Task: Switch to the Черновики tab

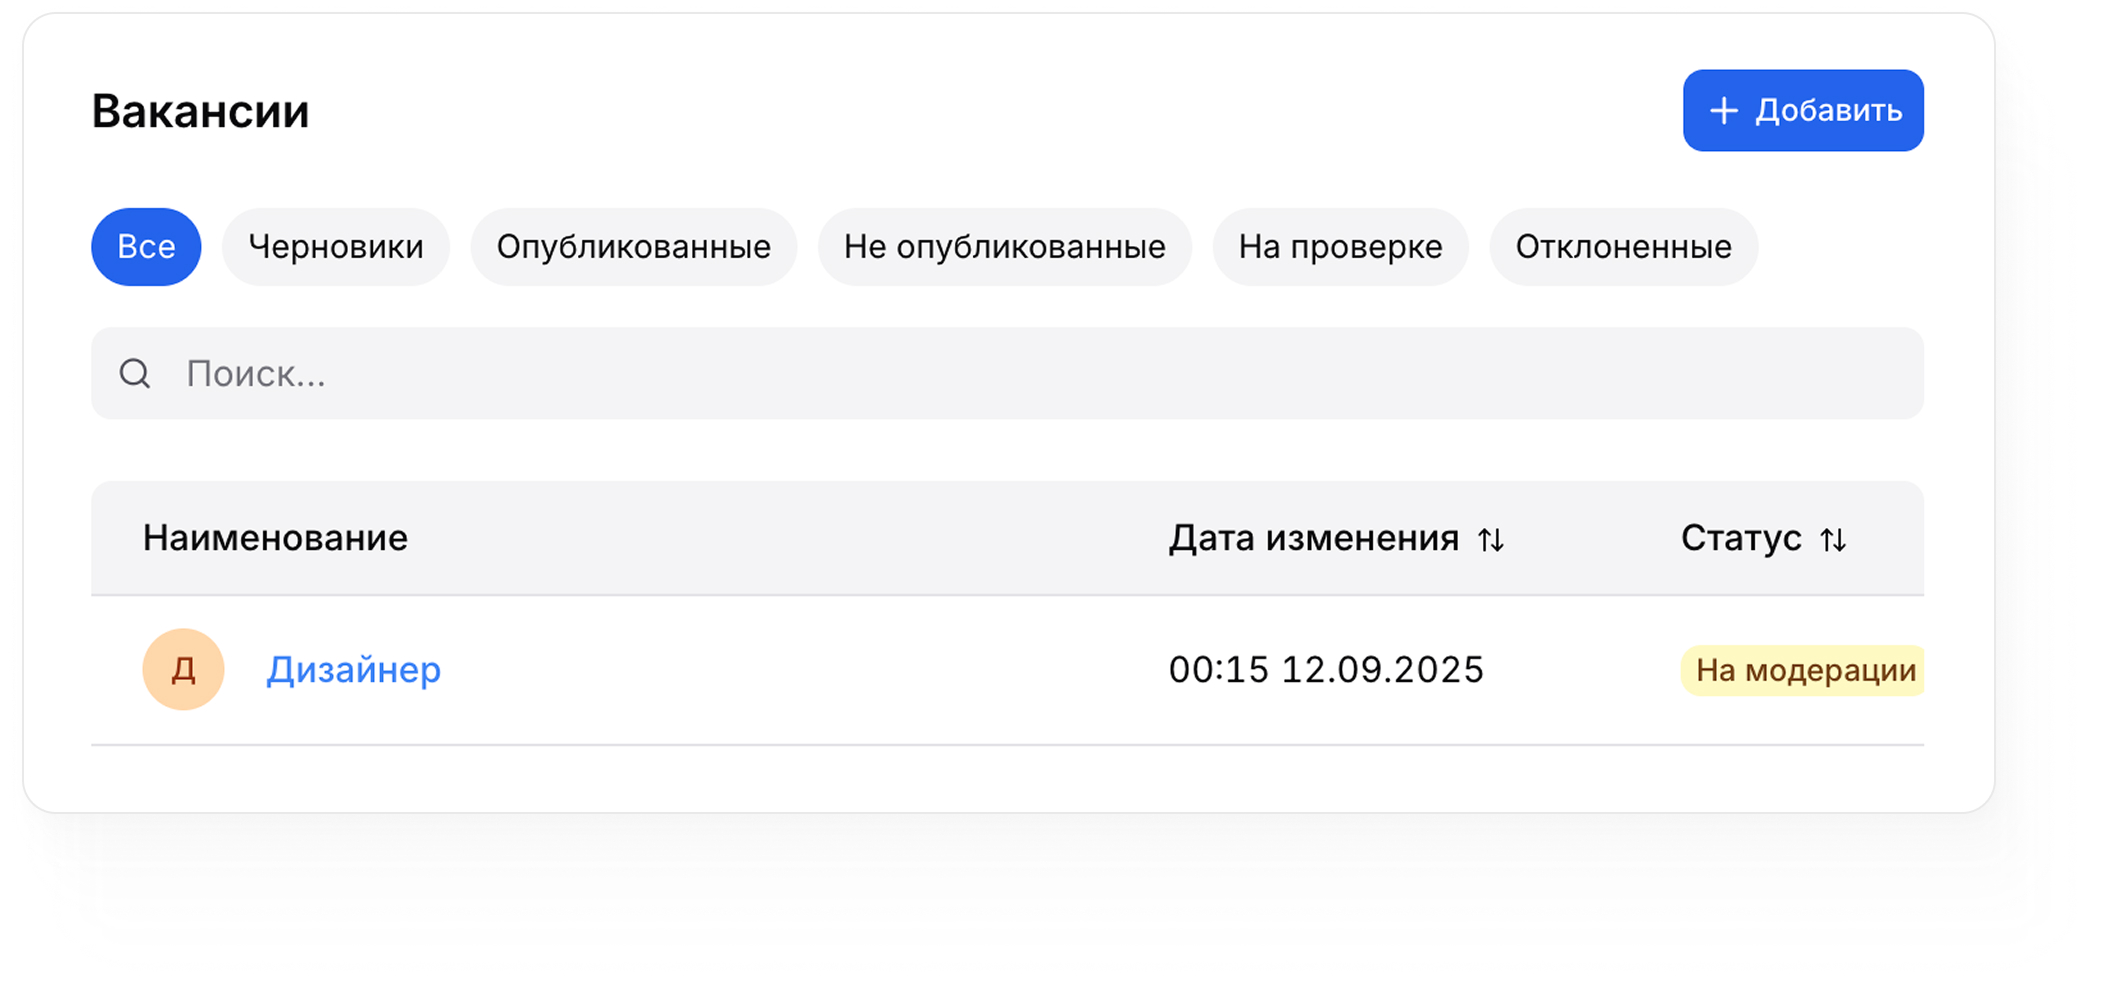Action: point(336,247)
